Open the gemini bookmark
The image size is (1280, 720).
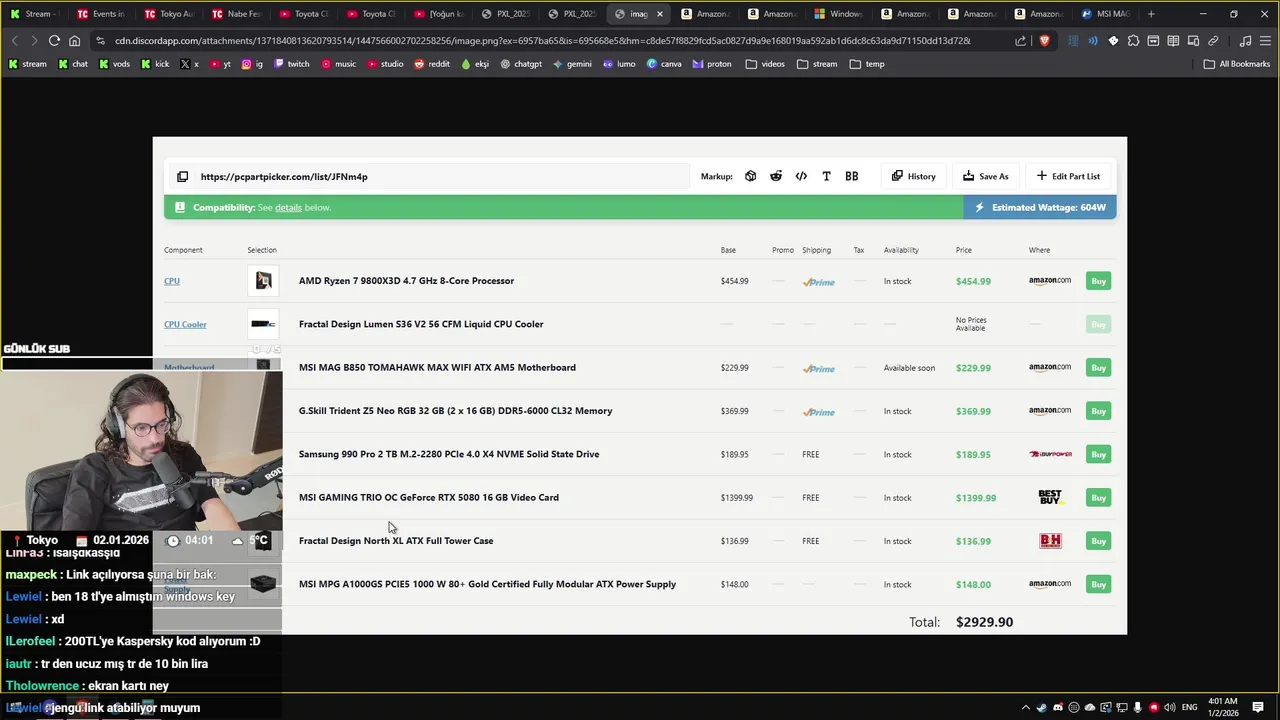(x=572, y=64)
